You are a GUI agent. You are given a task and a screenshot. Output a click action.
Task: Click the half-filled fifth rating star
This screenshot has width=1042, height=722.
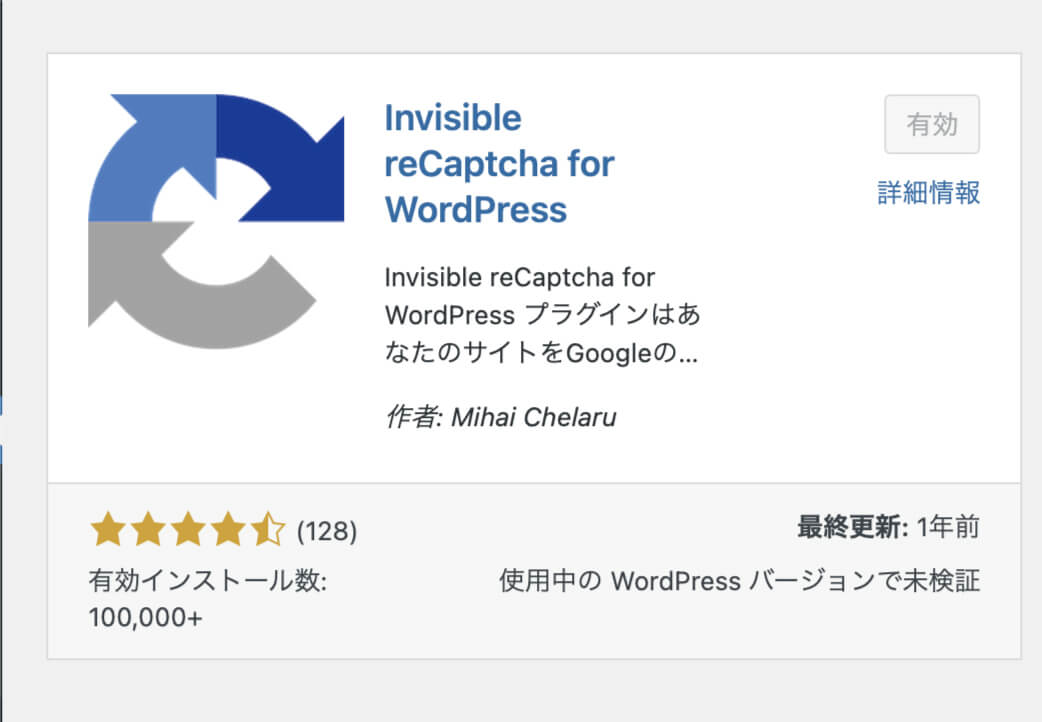click(x=267, y=530)
